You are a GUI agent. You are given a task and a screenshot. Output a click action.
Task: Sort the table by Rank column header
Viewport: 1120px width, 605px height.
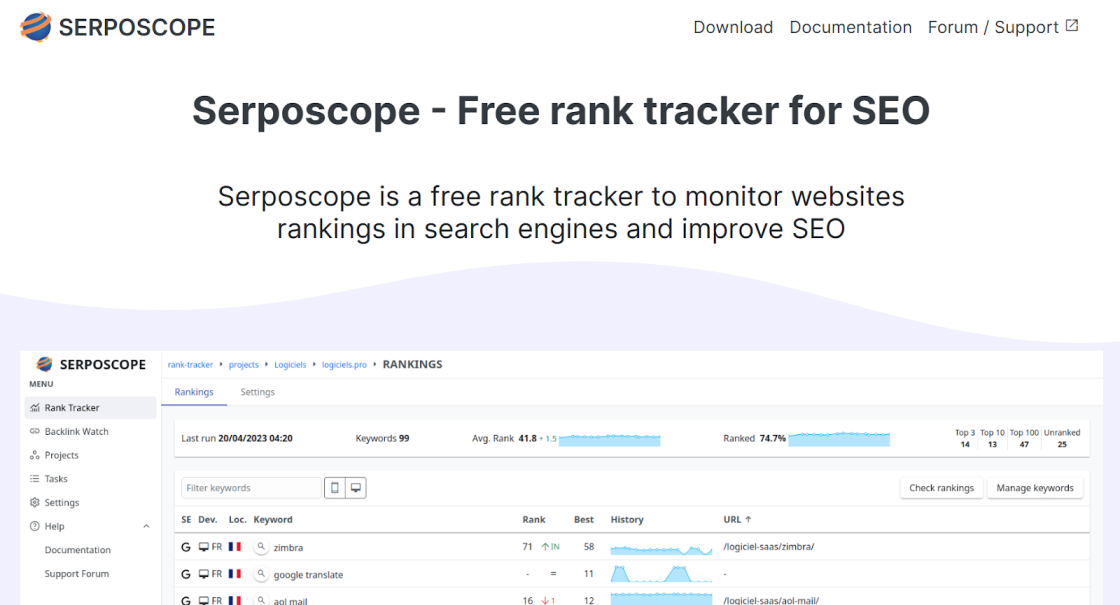[x=534, y=520]
